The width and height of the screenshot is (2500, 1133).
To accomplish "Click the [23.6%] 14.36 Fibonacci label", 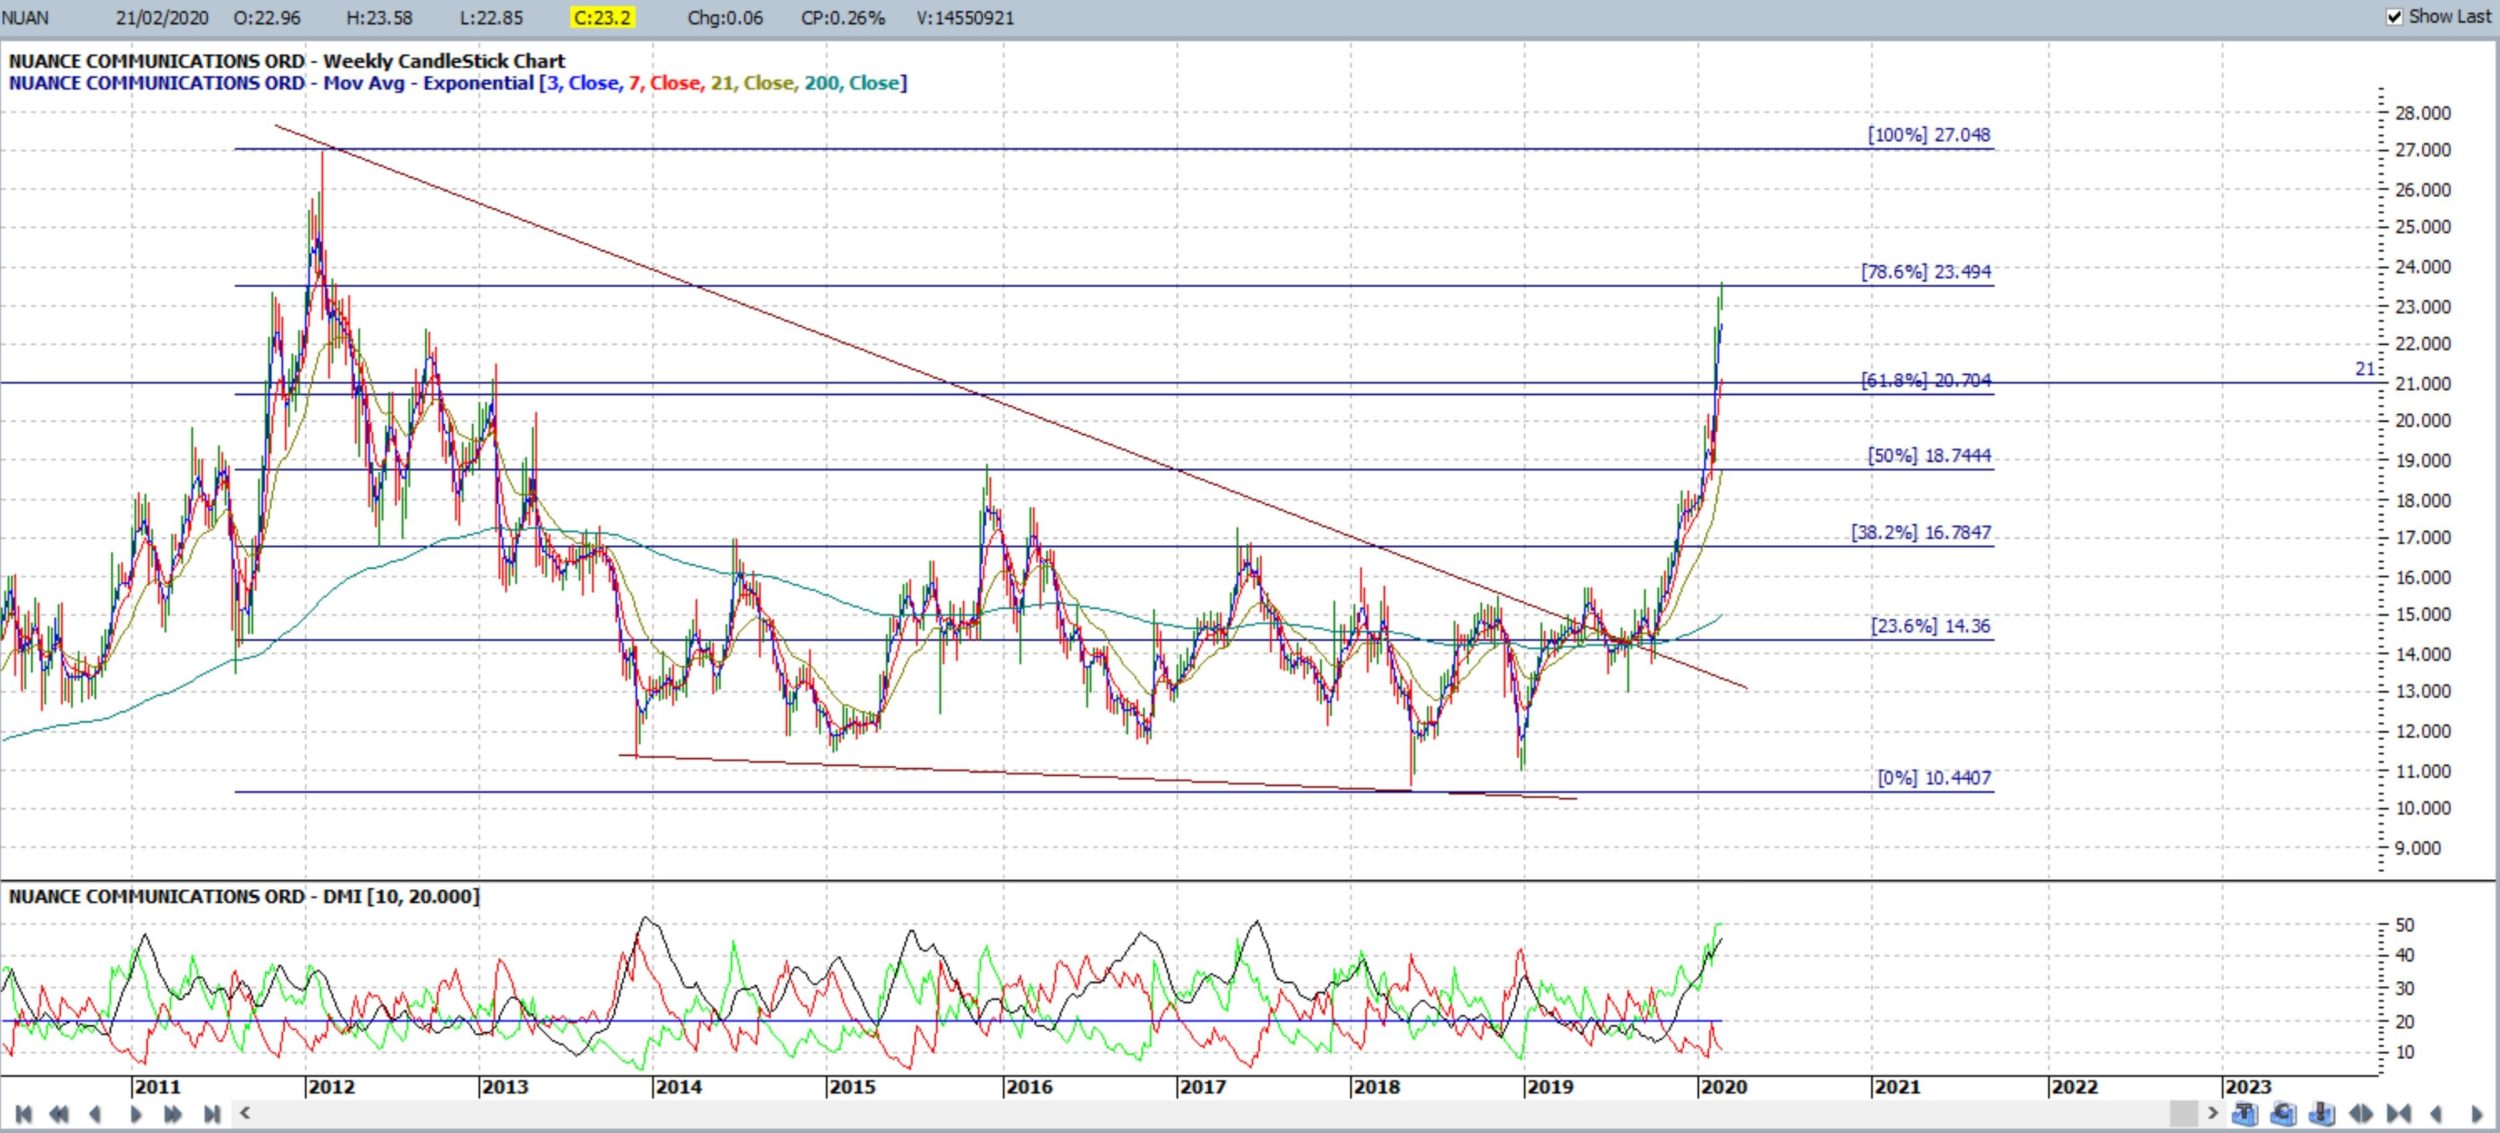I will (x=1931, y=627).
